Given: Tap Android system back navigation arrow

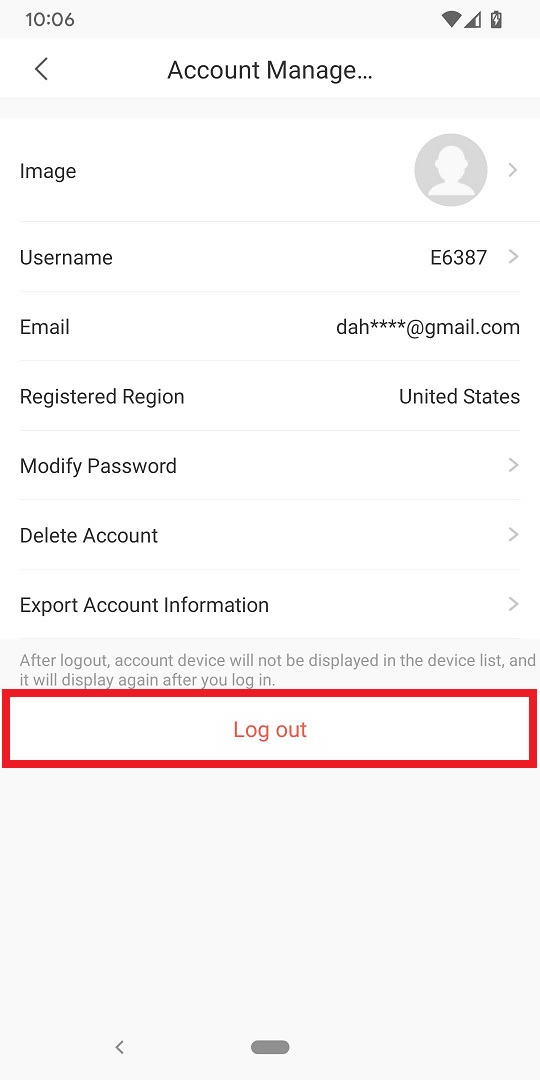Looking at the screenshot, I should coord(119,1048).
